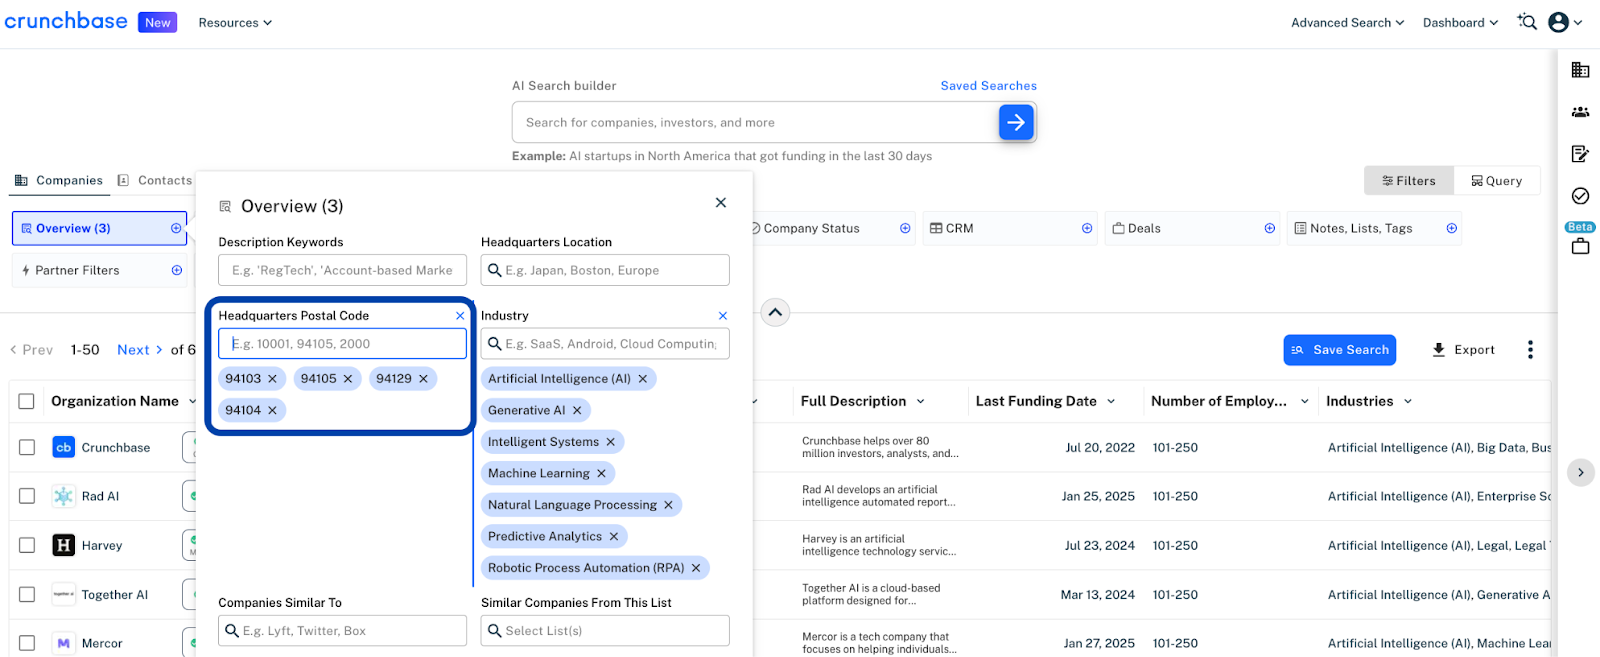Remove the Machine Learning industry chip
Screen dimensions: 1600x657
point(601,473)
